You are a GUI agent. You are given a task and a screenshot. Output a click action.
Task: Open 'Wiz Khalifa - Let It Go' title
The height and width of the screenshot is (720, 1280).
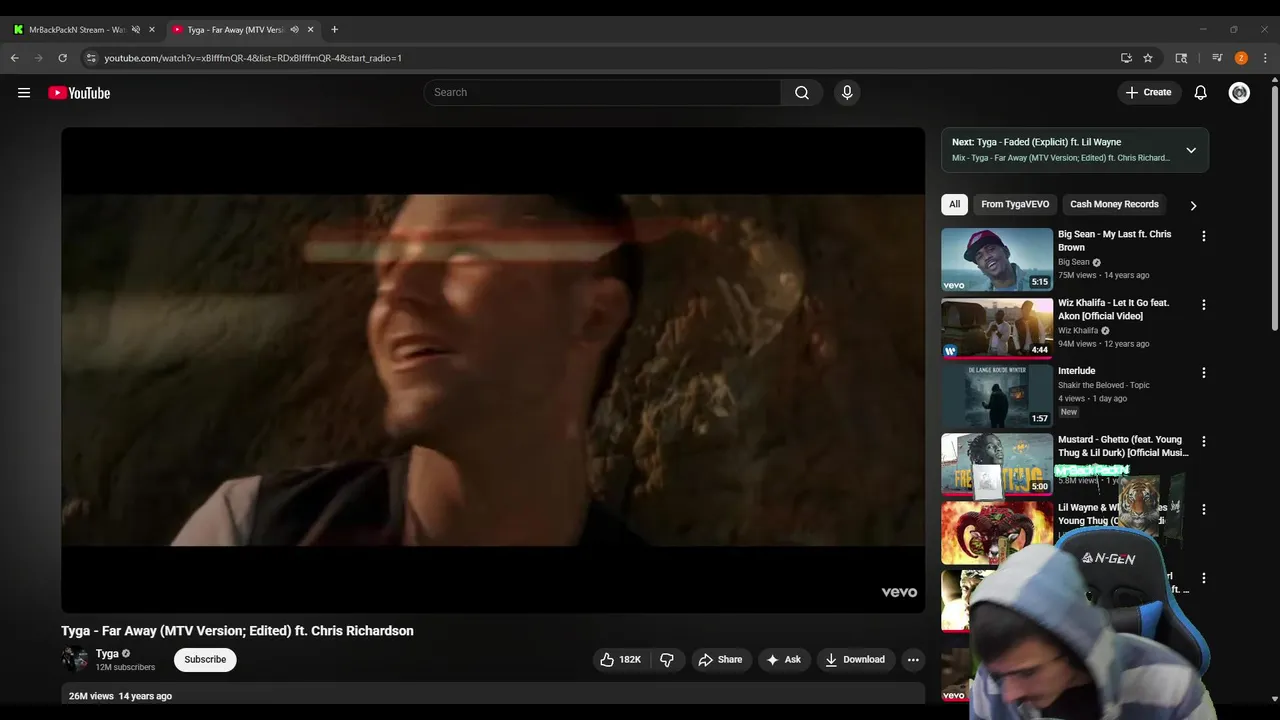[1114, 309]
